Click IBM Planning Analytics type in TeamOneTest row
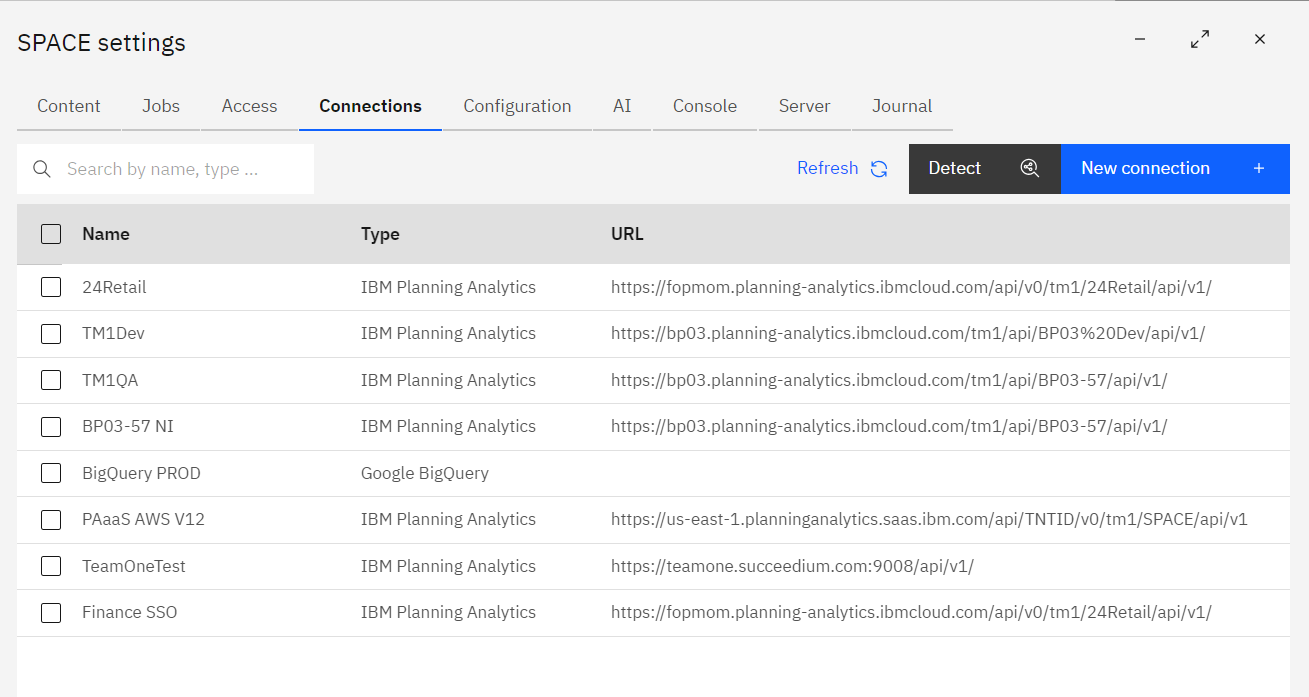This screenshot has width=1309, height=697. (448, 566)
